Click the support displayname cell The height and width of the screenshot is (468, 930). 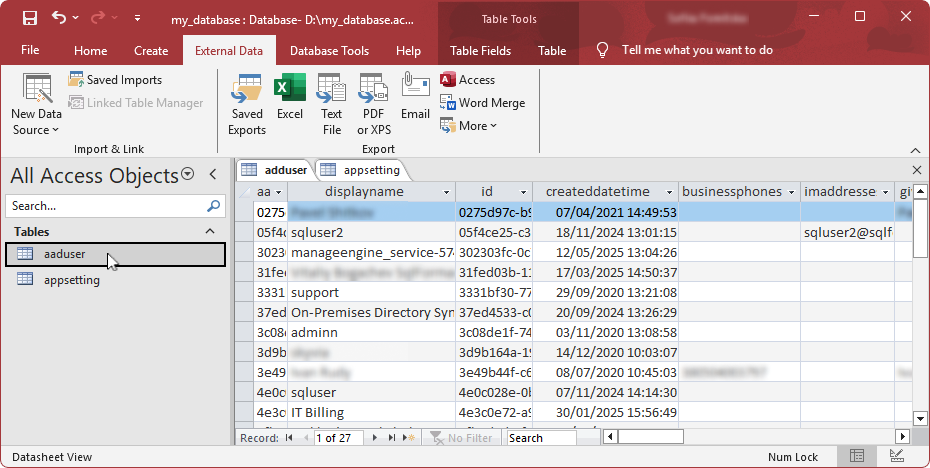coord(372,292)
